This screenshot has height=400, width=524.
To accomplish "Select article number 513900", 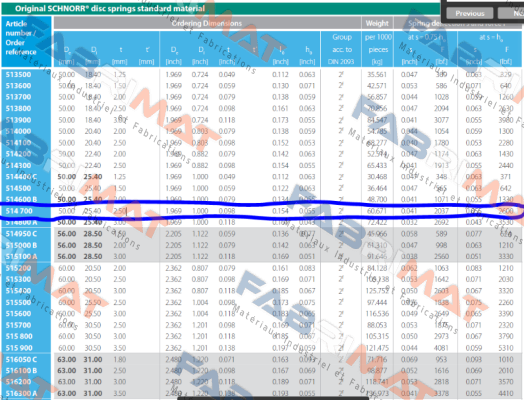I will (x=18, y=120).
